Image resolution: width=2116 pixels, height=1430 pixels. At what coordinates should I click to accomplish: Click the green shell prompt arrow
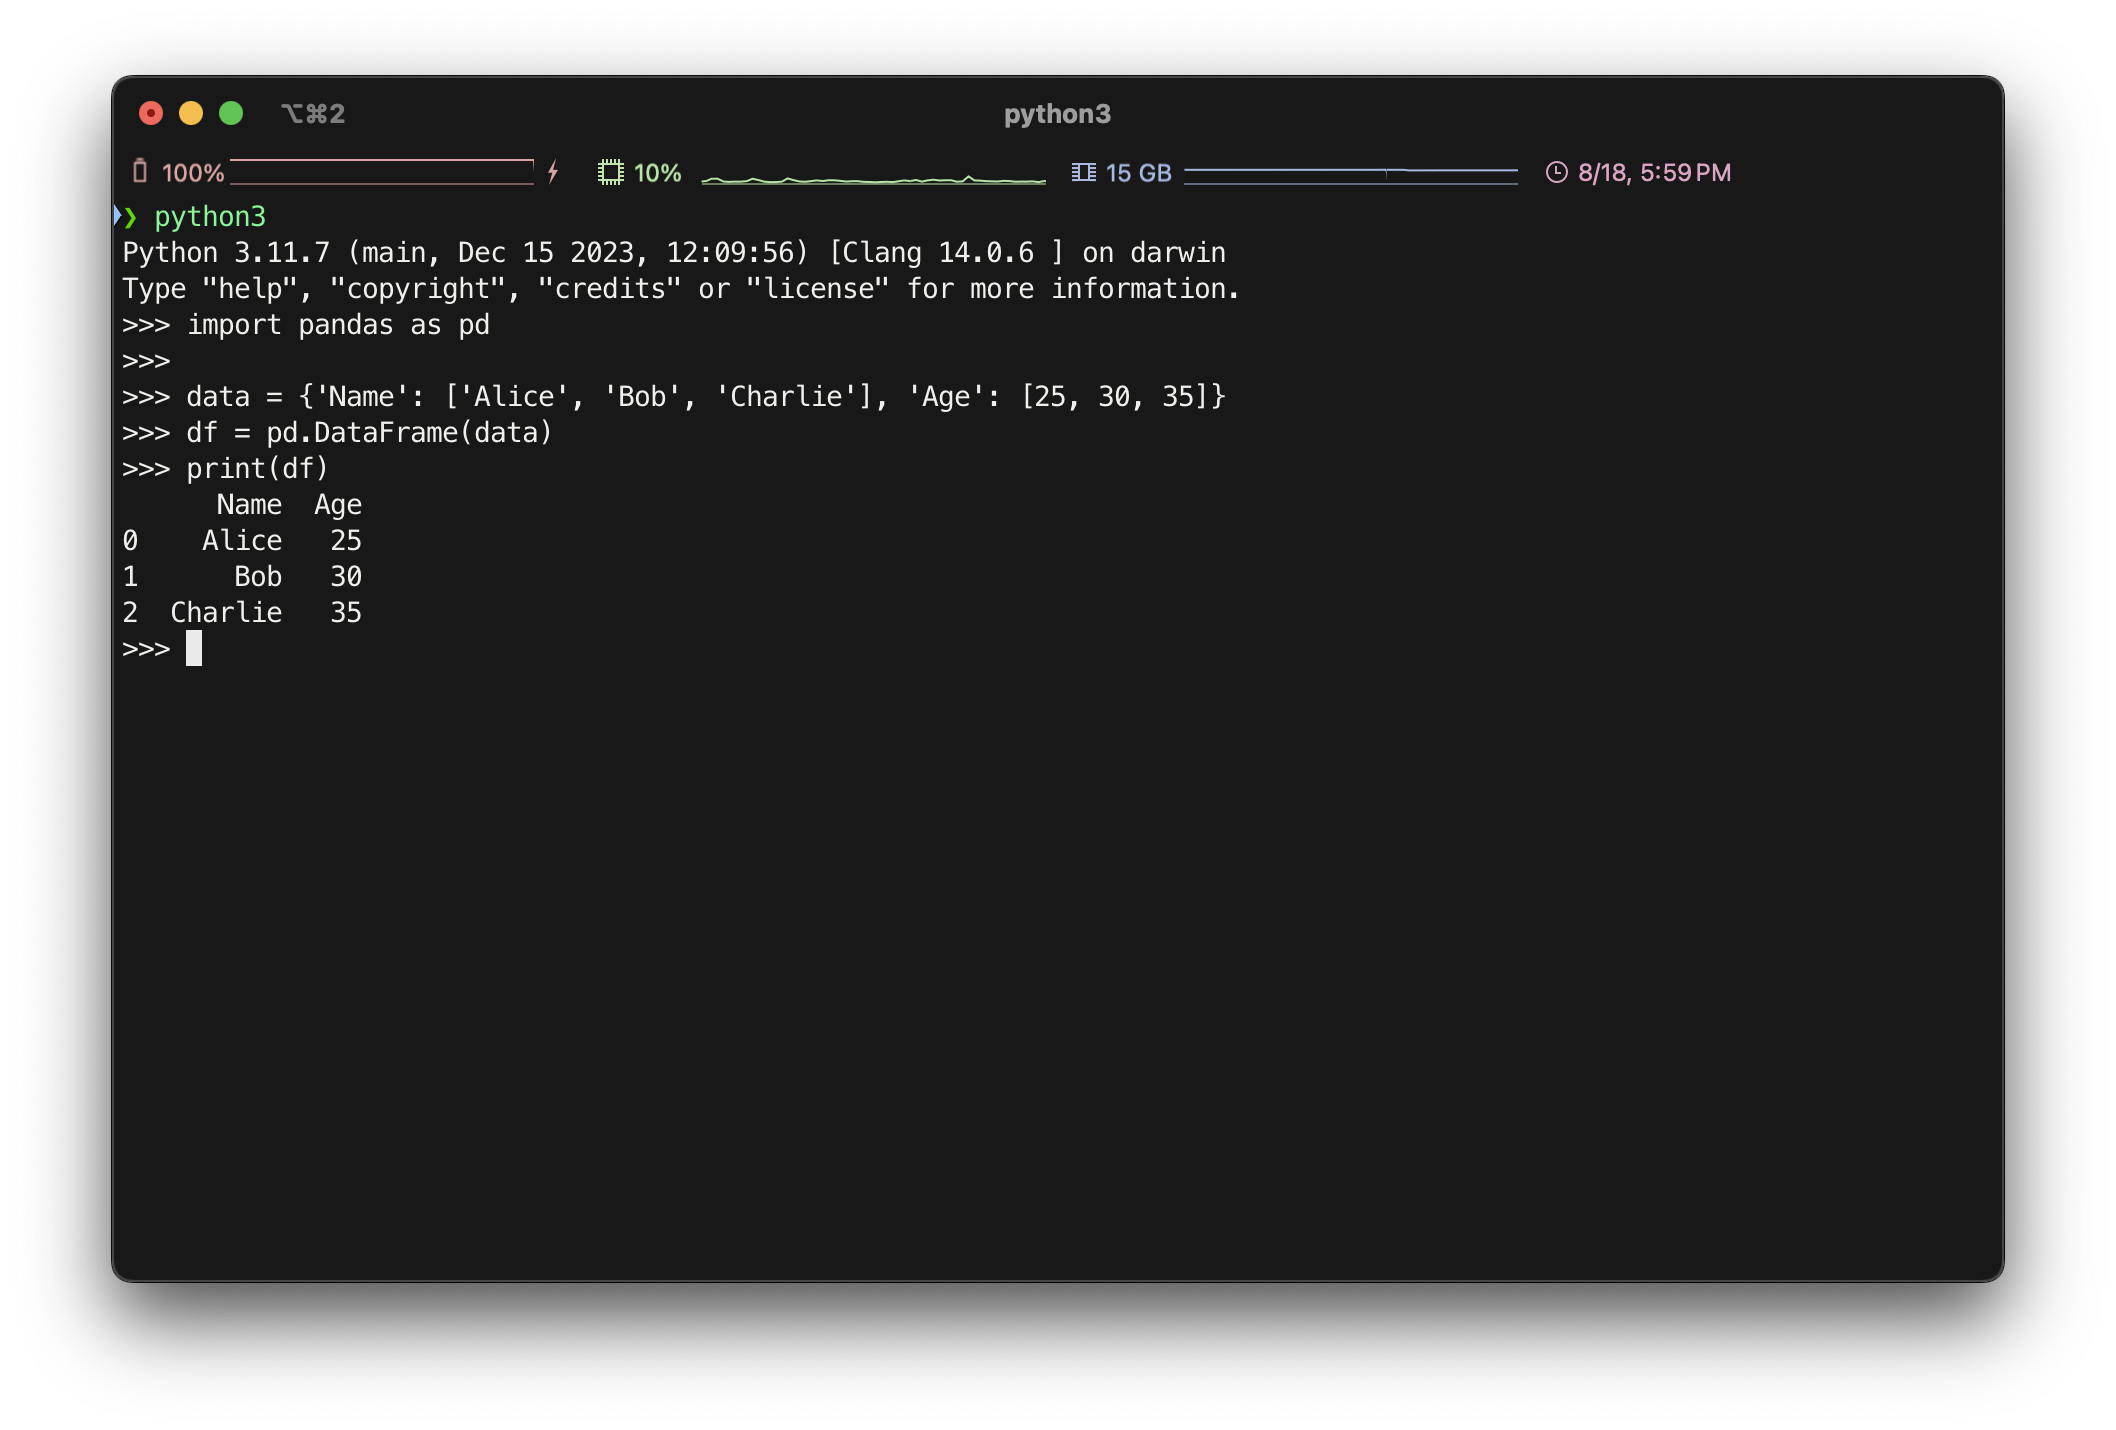(129, 216)
